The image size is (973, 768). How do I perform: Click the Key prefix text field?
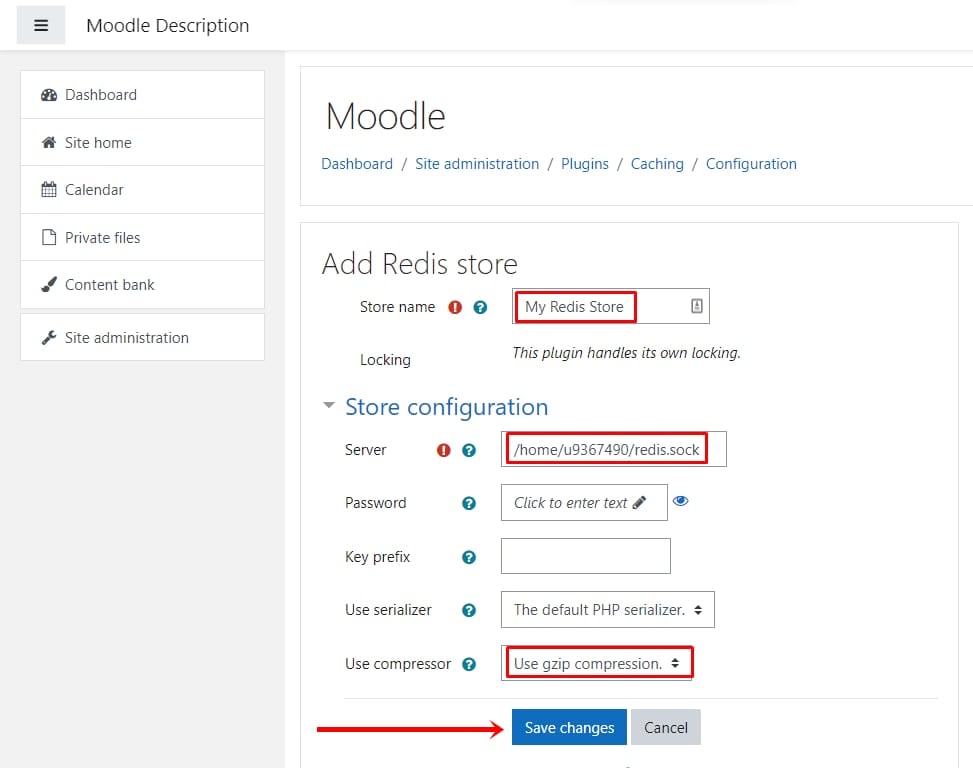point(585,556)
